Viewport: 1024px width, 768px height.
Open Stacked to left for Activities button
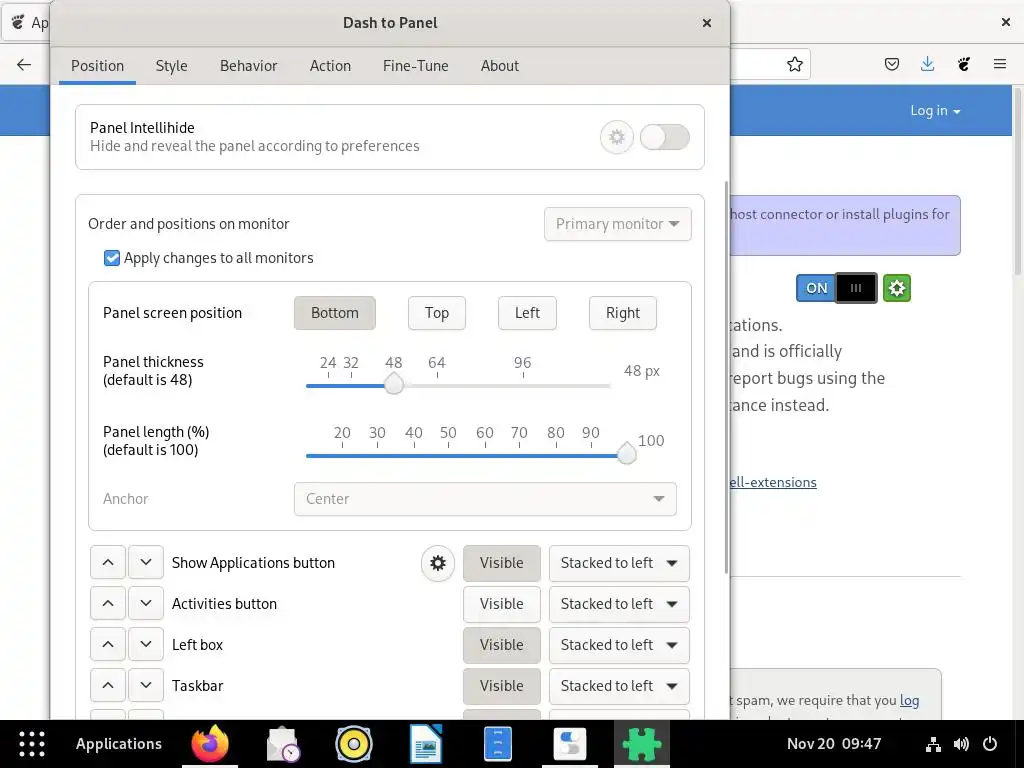coord(619,604)
